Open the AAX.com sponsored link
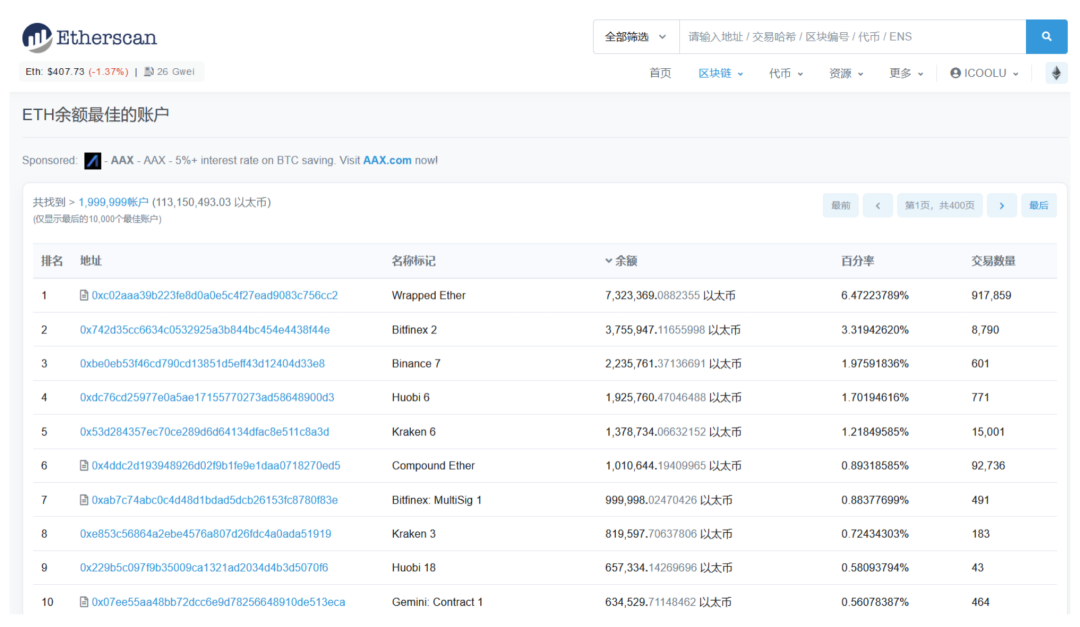This screenshot has height=627, width=1080. (387, 161)
